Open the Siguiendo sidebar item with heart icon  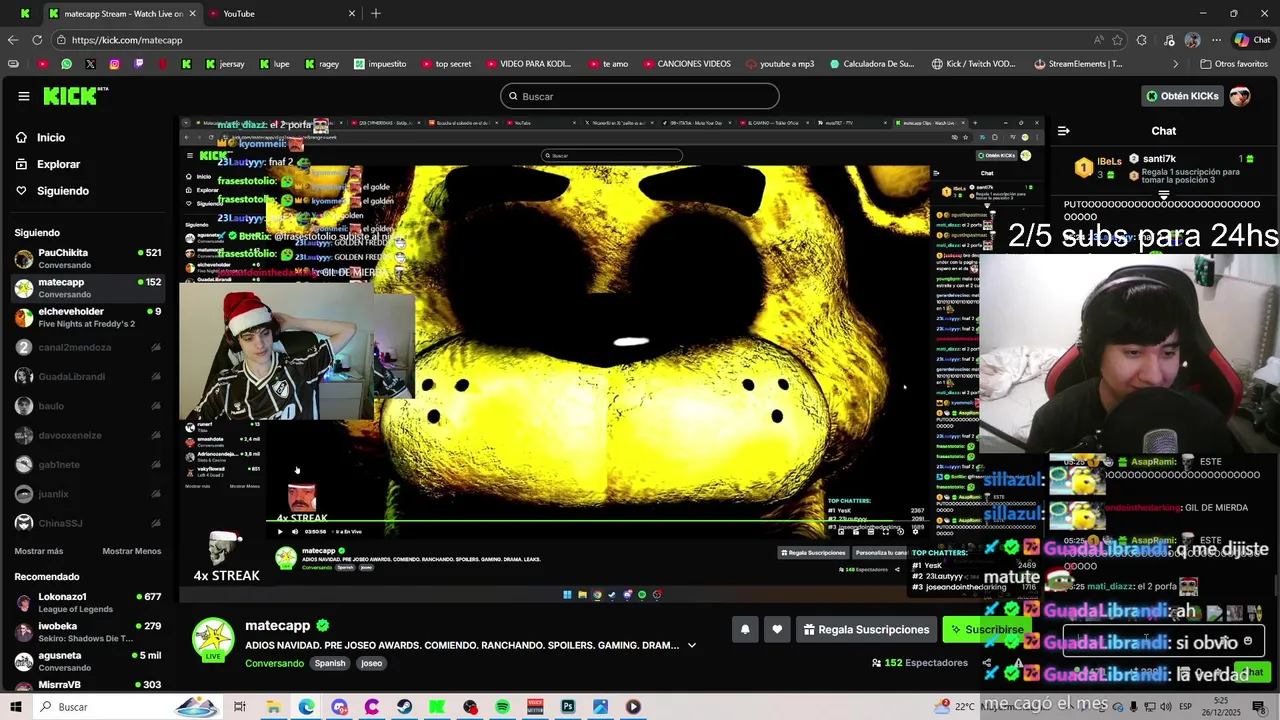63,191
